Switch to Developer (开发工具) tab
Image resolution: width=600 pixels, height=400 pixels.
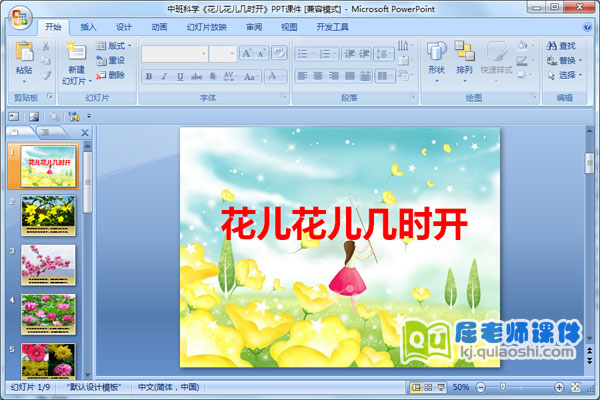click(332, 27)
